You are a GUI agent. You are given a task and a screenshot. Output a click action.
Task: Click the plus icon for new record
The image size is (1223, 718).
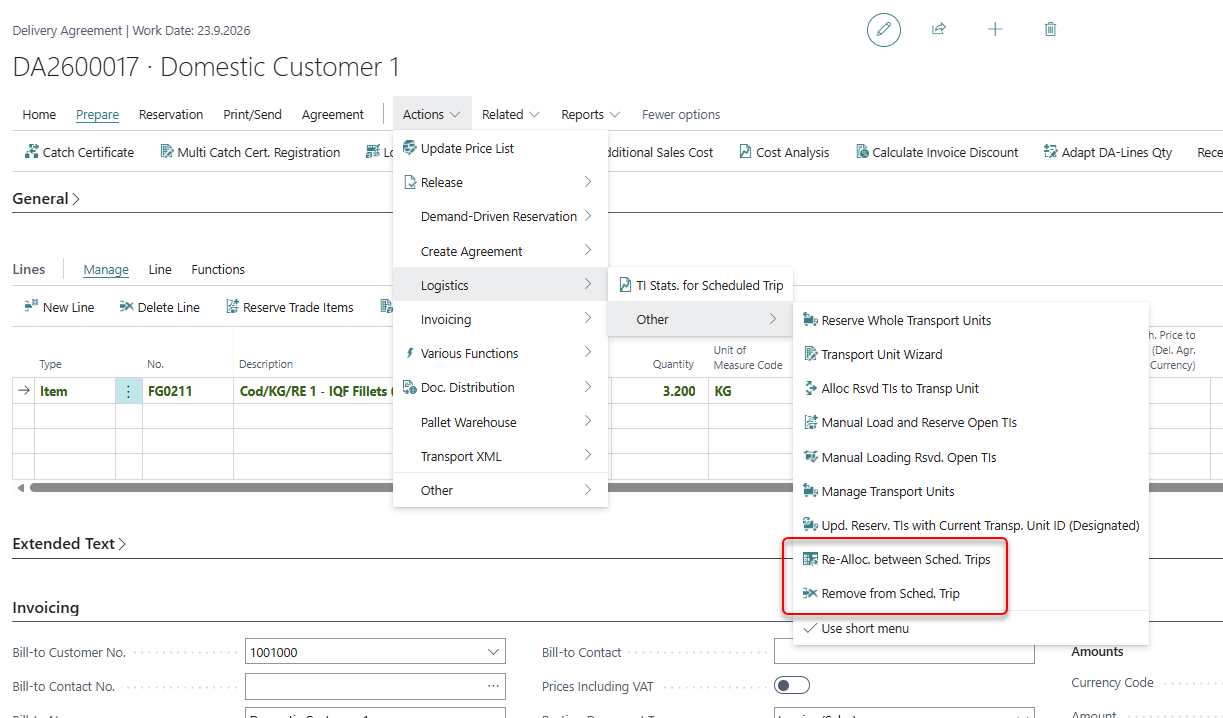click(995, 30)
